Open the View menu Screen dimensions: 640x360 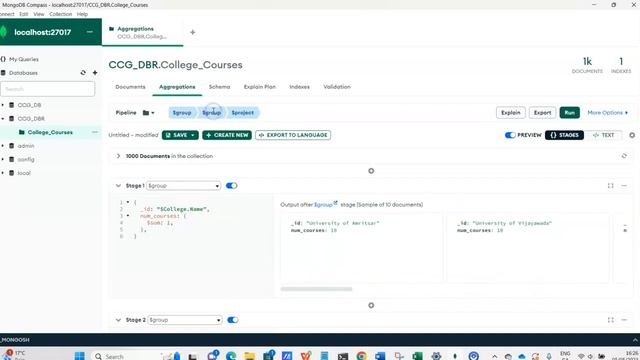pos(39,14)
